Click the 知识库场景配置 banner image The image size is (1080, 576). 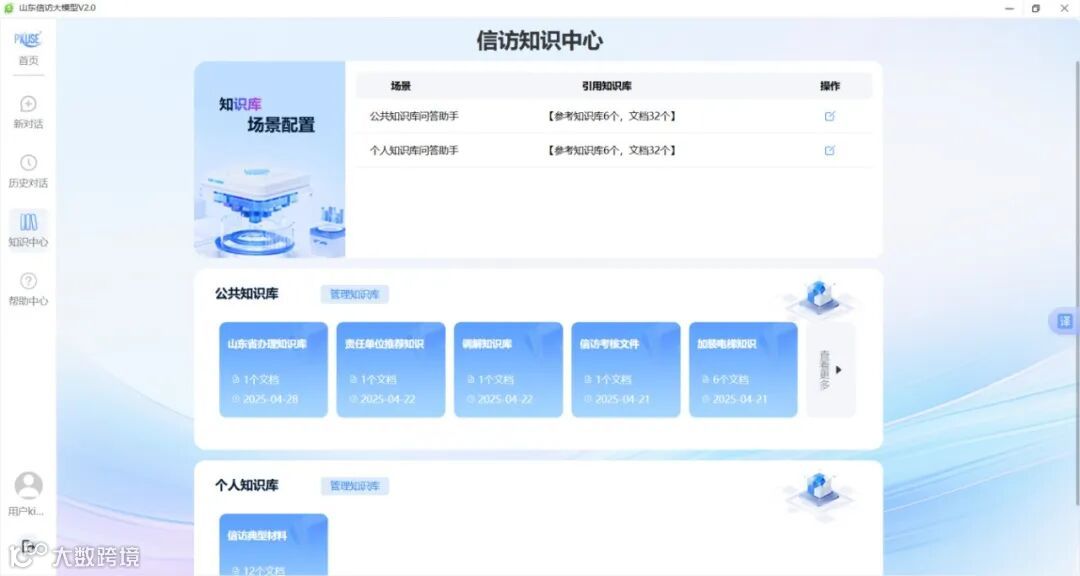(x=269, y=160)
